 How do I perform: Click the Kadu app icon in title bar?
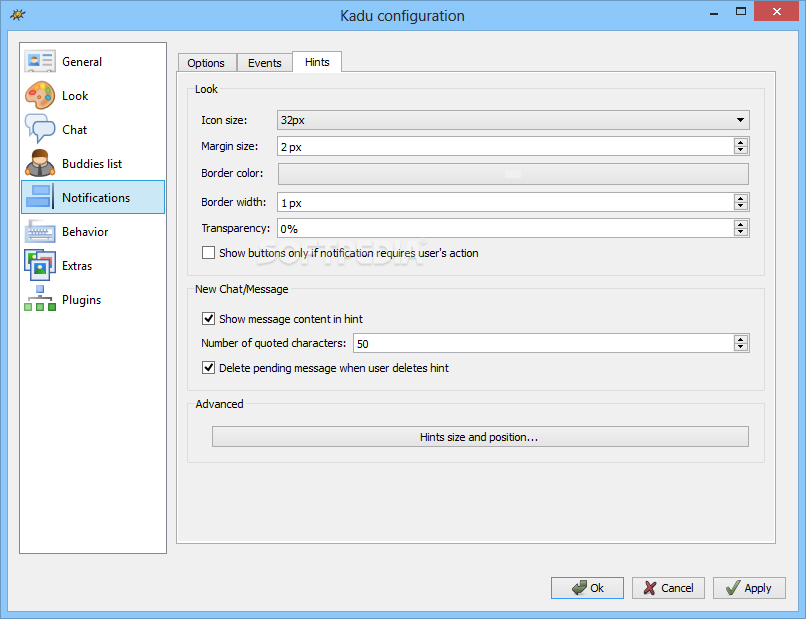point(17,15)
